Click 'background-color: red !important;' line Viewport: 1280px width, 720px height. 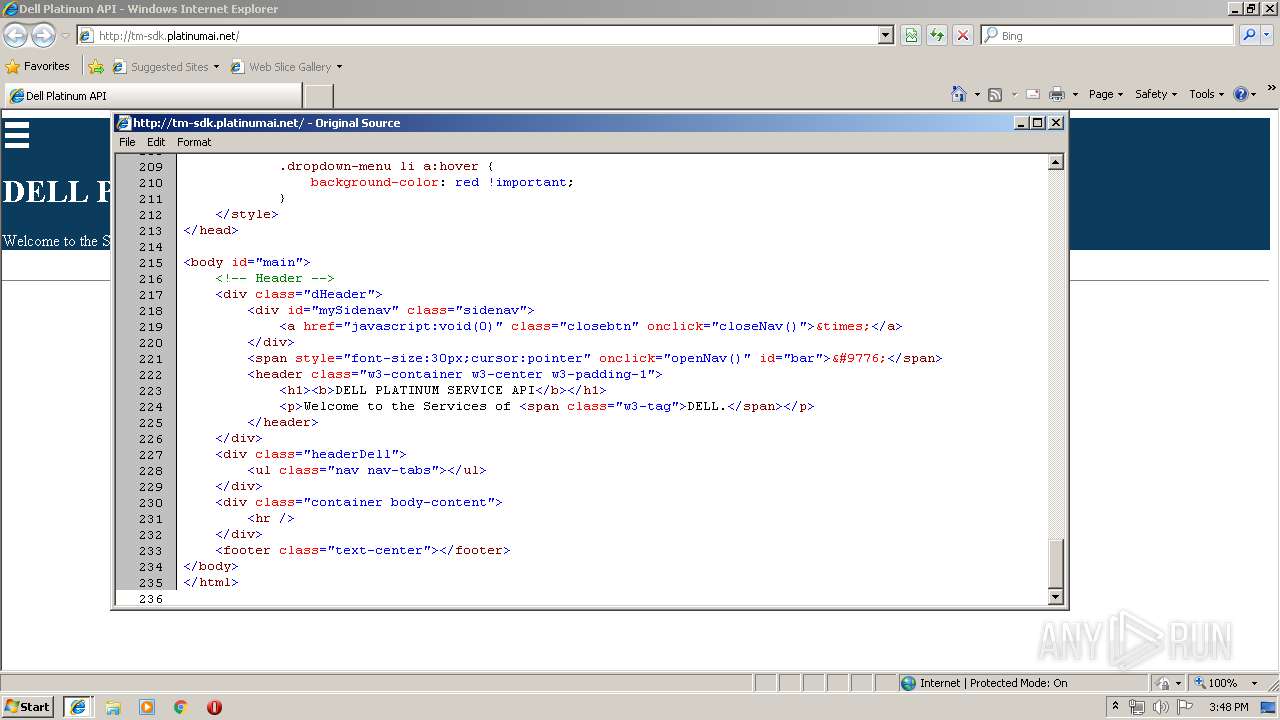point(442,182)
